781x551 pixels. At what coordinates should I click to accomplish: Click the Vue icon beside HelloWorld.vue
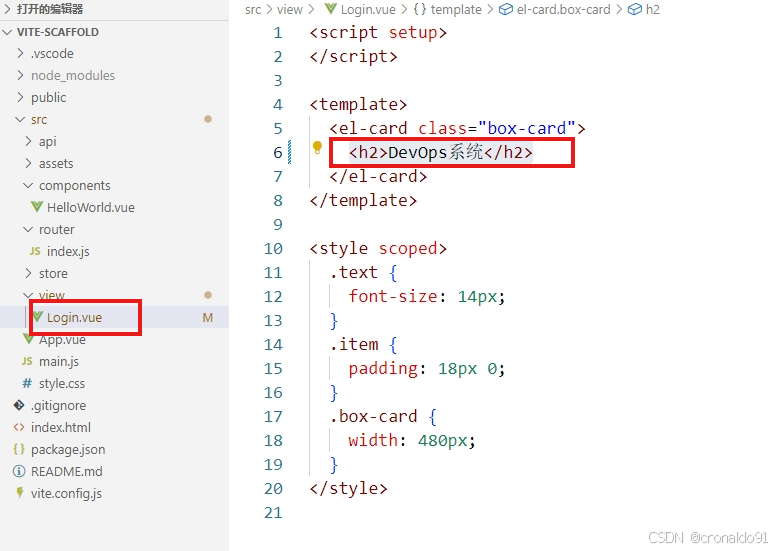pyautogui.click(x=36, y=207)
